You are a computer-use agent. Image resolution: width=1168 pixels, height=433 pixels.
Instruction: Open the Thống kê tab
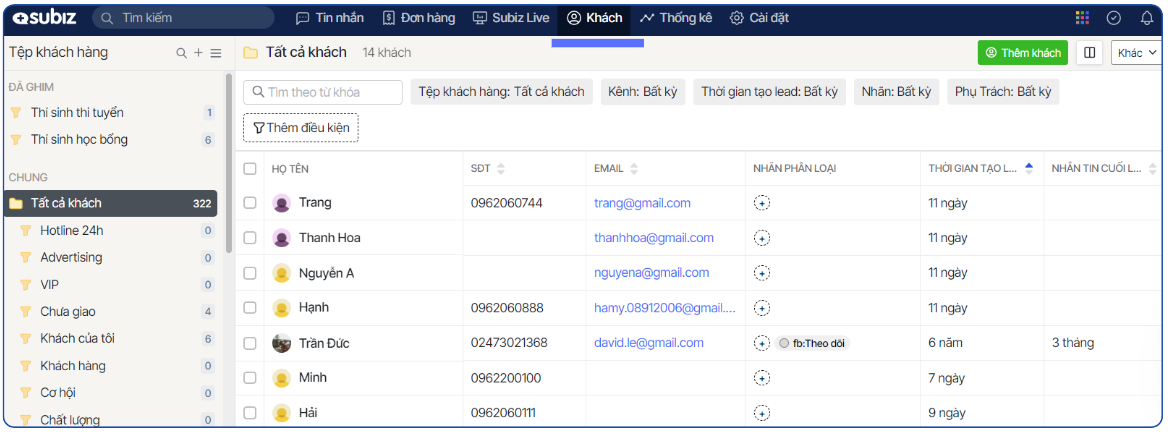click(675, 18)
